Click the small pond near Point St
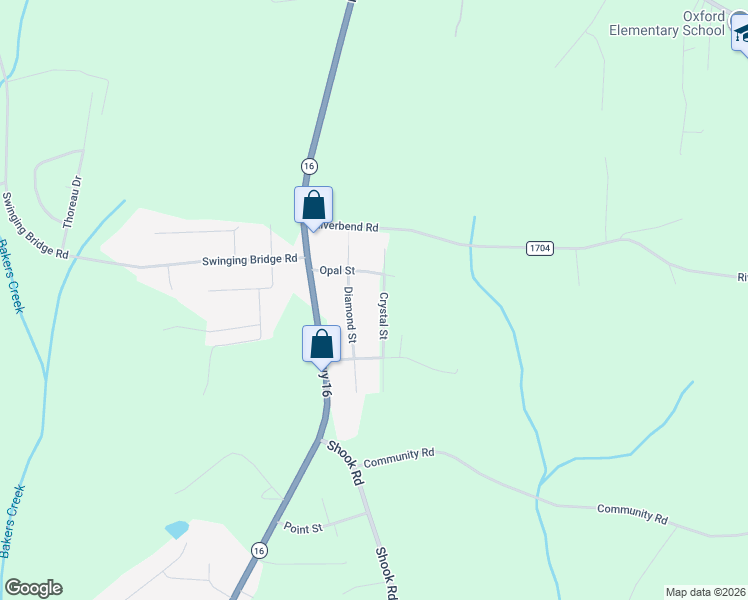 177,529
